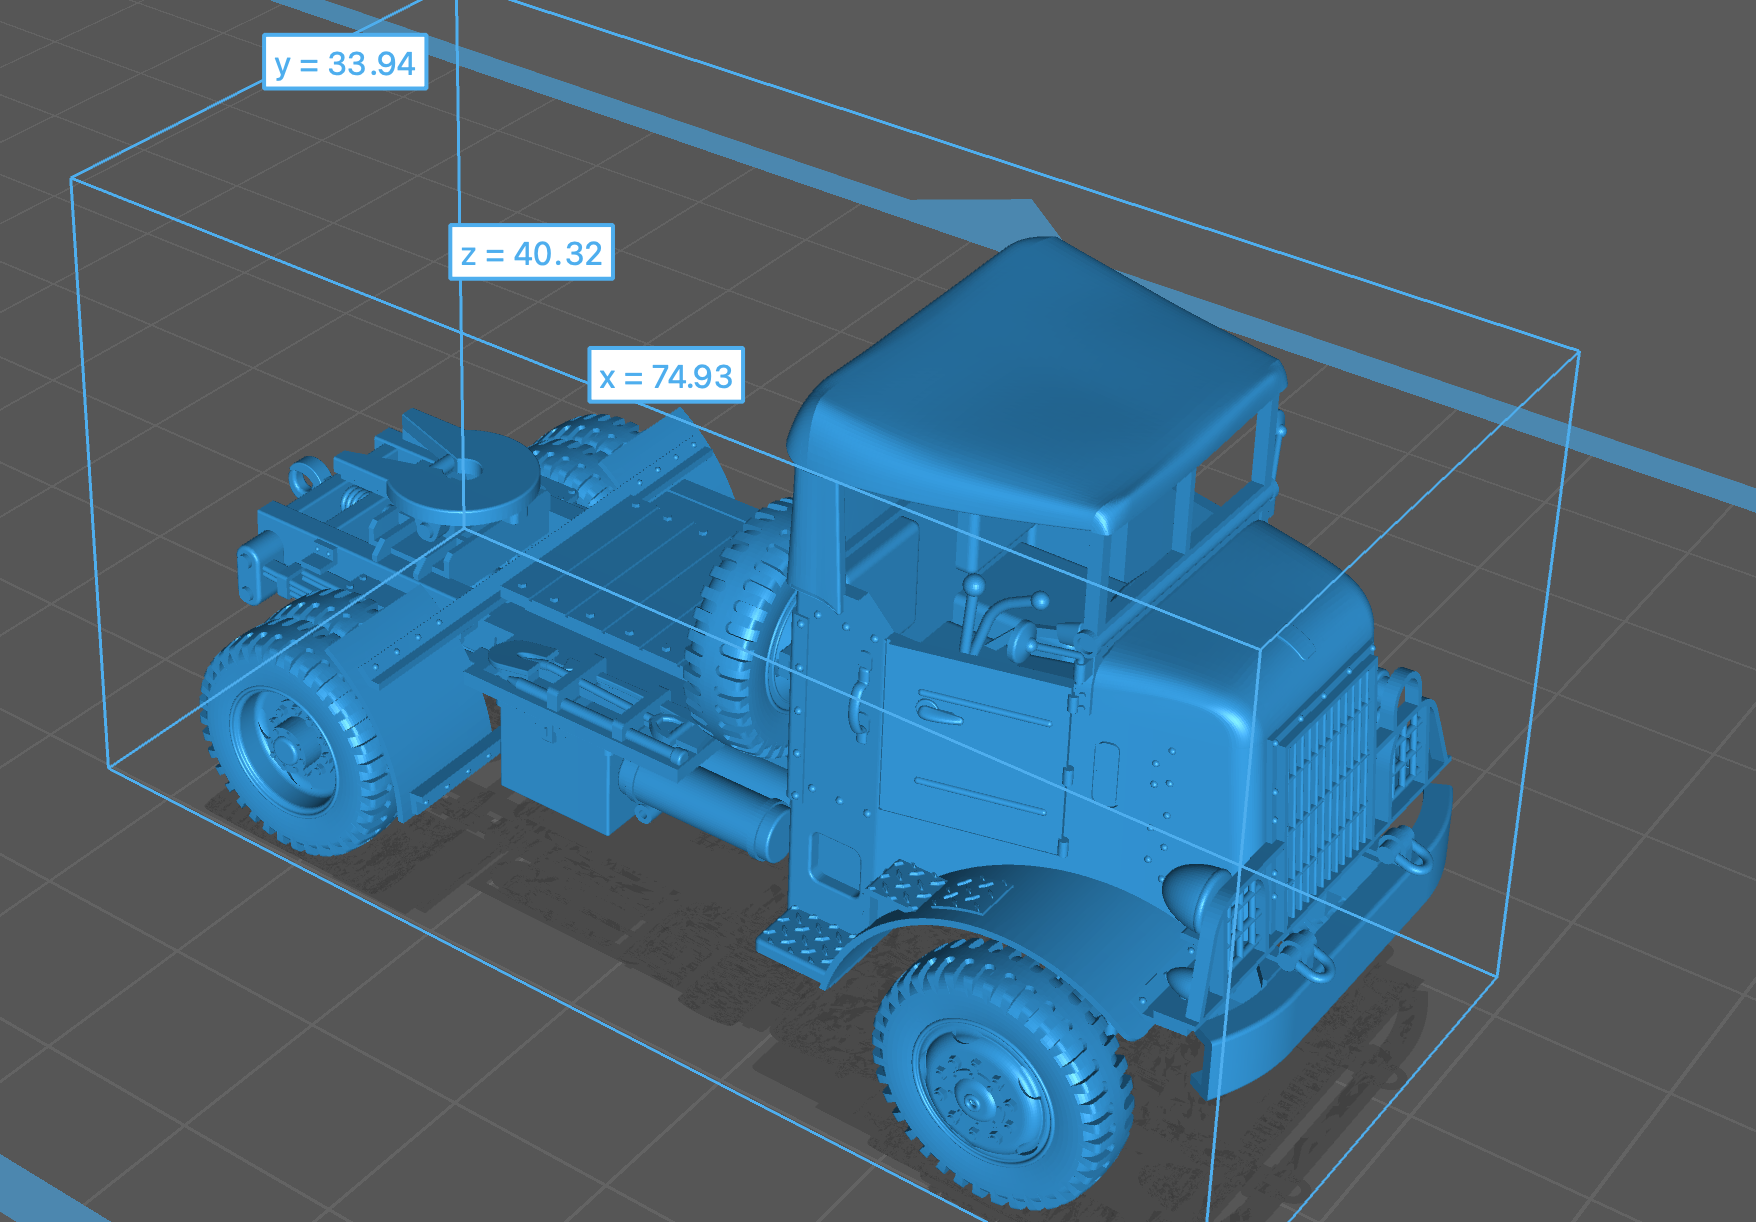
Task: Click the z = 40.32 dimension label
Action: [531, 253]
